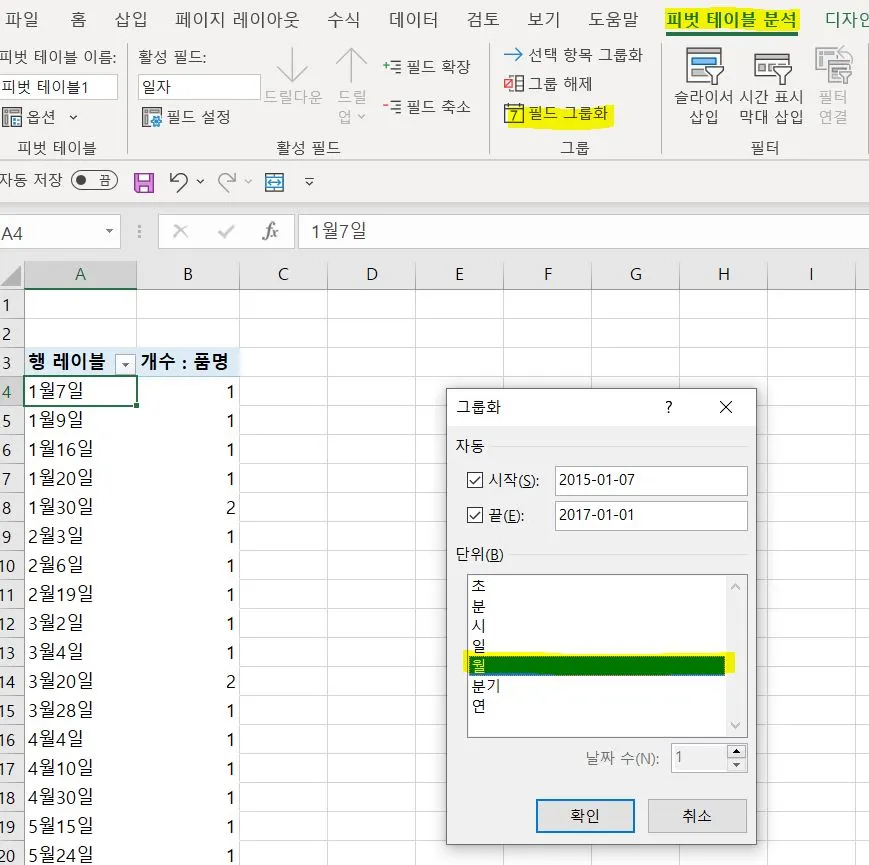Click the 피벗 테이블 이름 field
Image resolution: width=869 pixels, height=865 pixels.
coord(58,87)
